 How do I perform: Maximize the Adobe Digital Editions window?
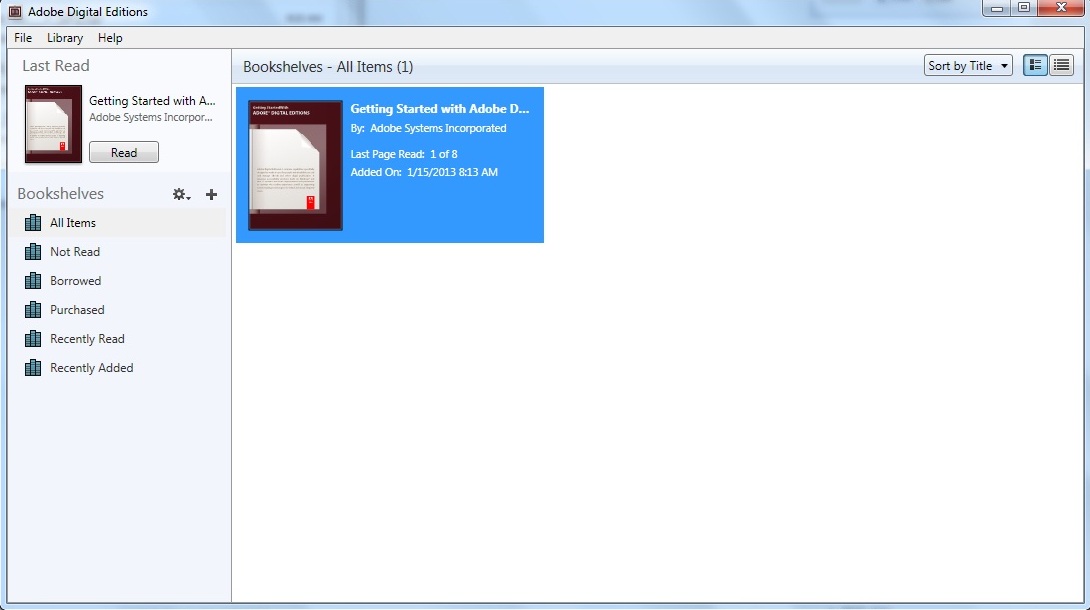click(1023, 8)
